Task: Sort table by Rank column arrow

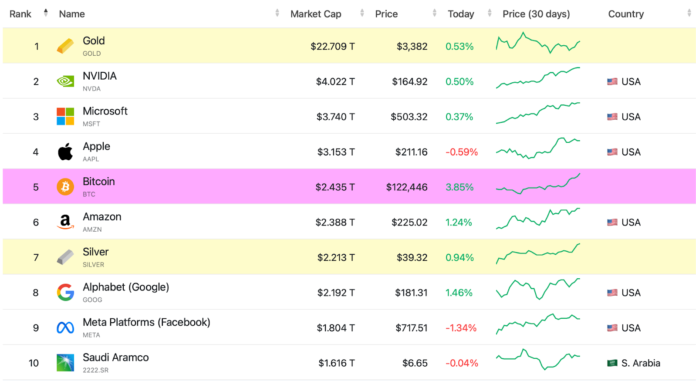Action: pyautogui.click(x=46, y=13)
